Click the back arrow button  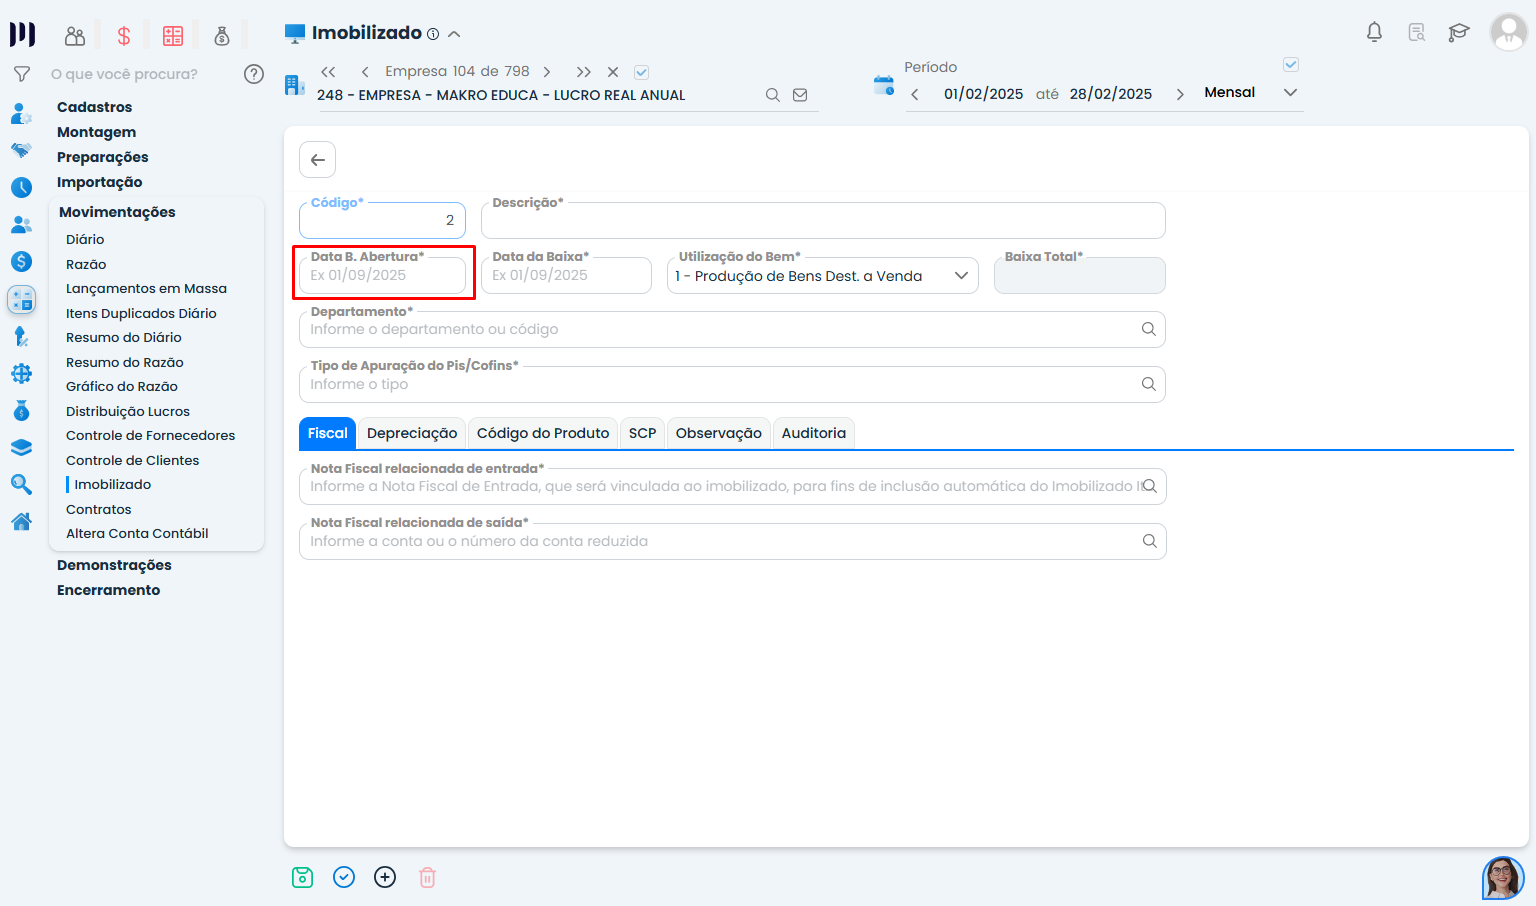pyautogui.click(x=317, y=160)
